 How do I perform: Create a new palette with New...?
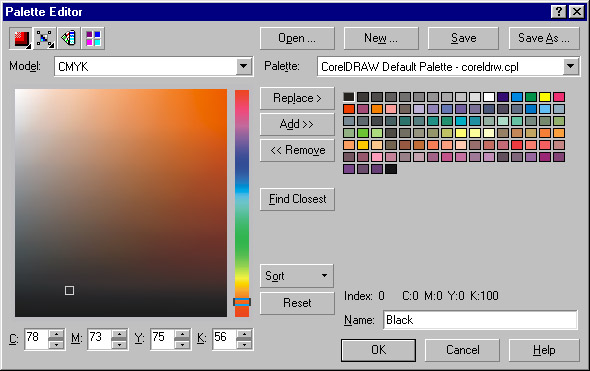[x=381, y=38]
